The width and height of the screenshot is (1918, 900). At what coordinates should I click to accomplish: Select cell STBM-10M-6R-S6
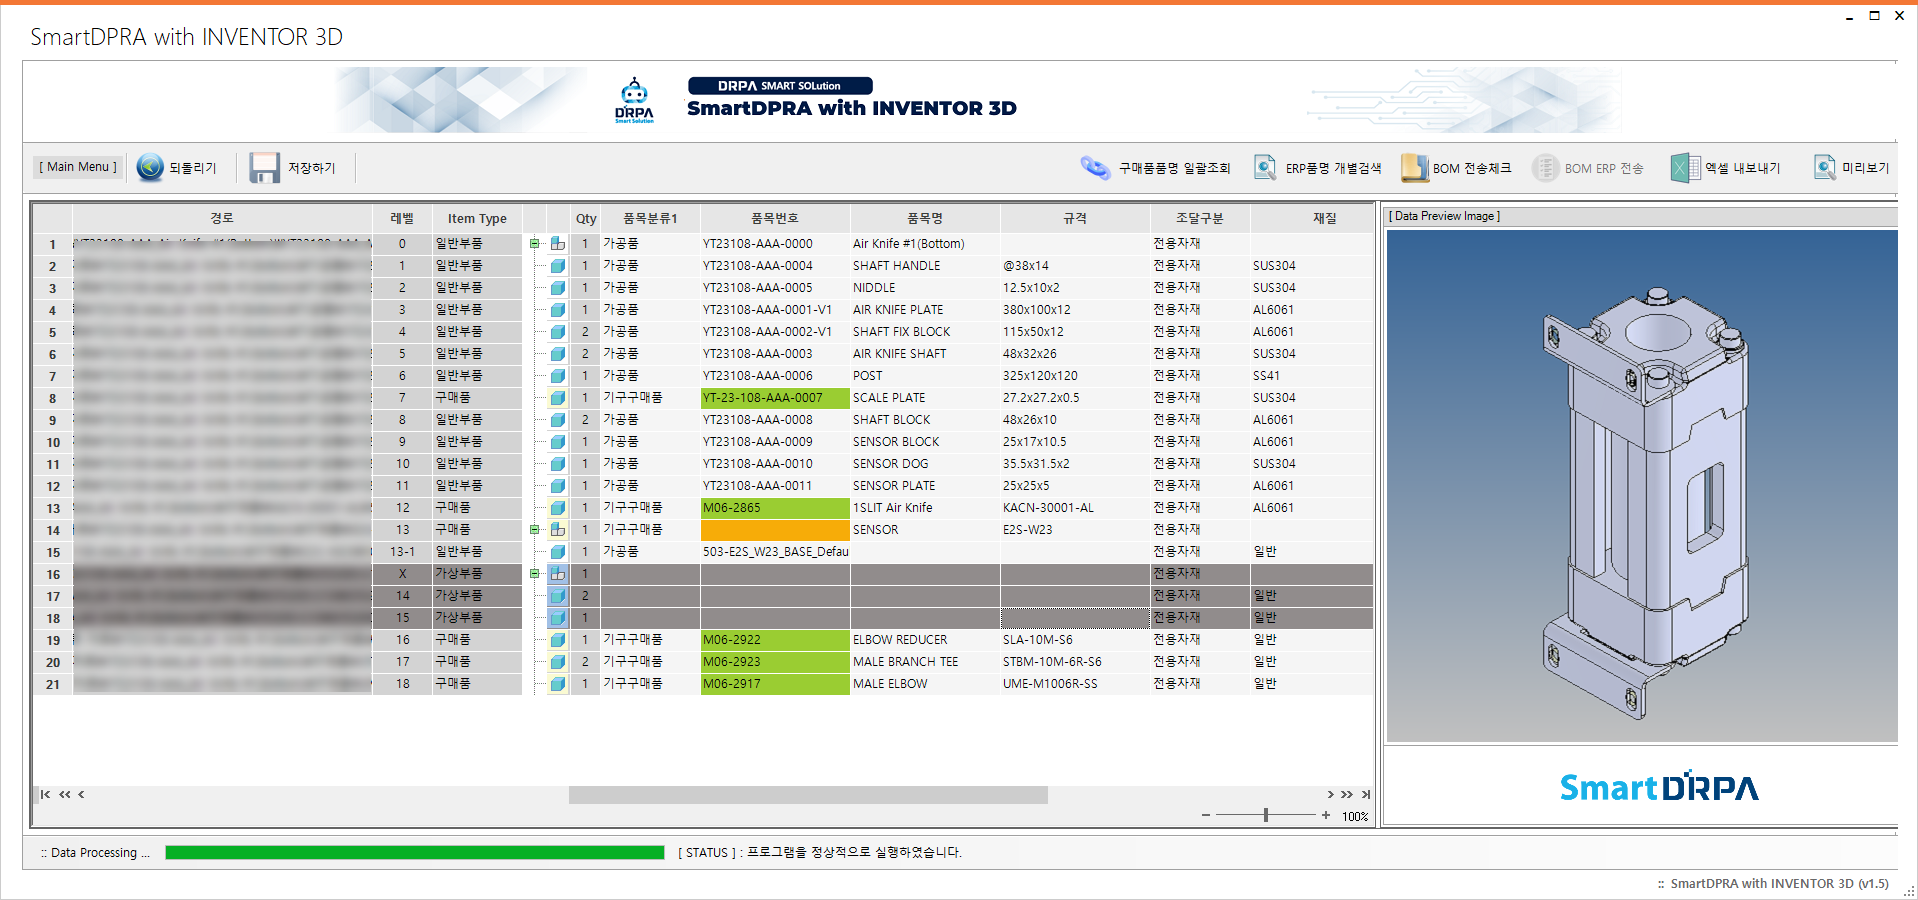click(1075, 662)
